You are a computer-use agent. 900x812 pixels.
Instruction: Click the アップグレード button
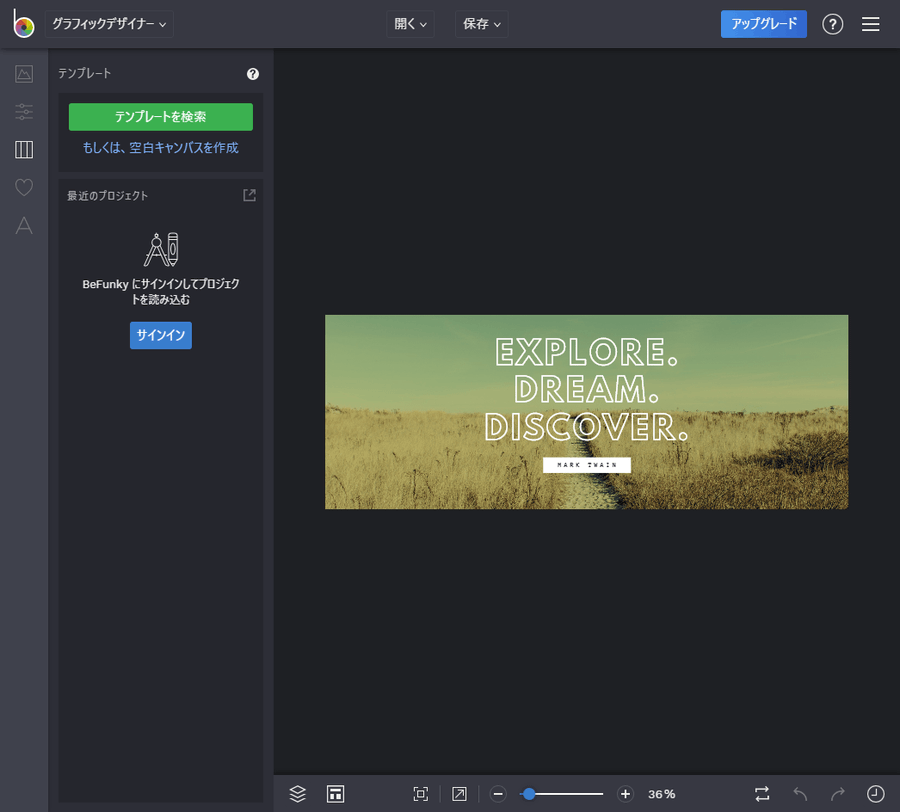pyautogui.click(x=763, y=24)
